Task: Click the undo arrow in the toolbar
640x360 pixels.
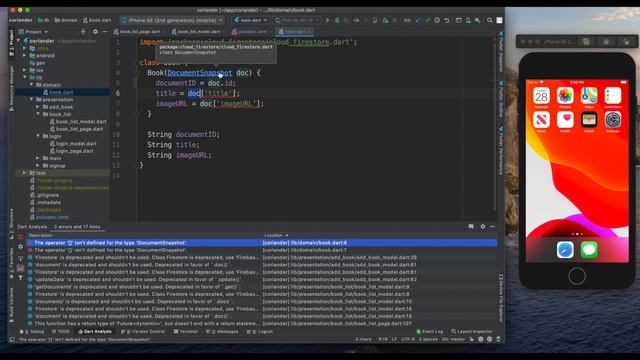Action: [x=447, y=20]
